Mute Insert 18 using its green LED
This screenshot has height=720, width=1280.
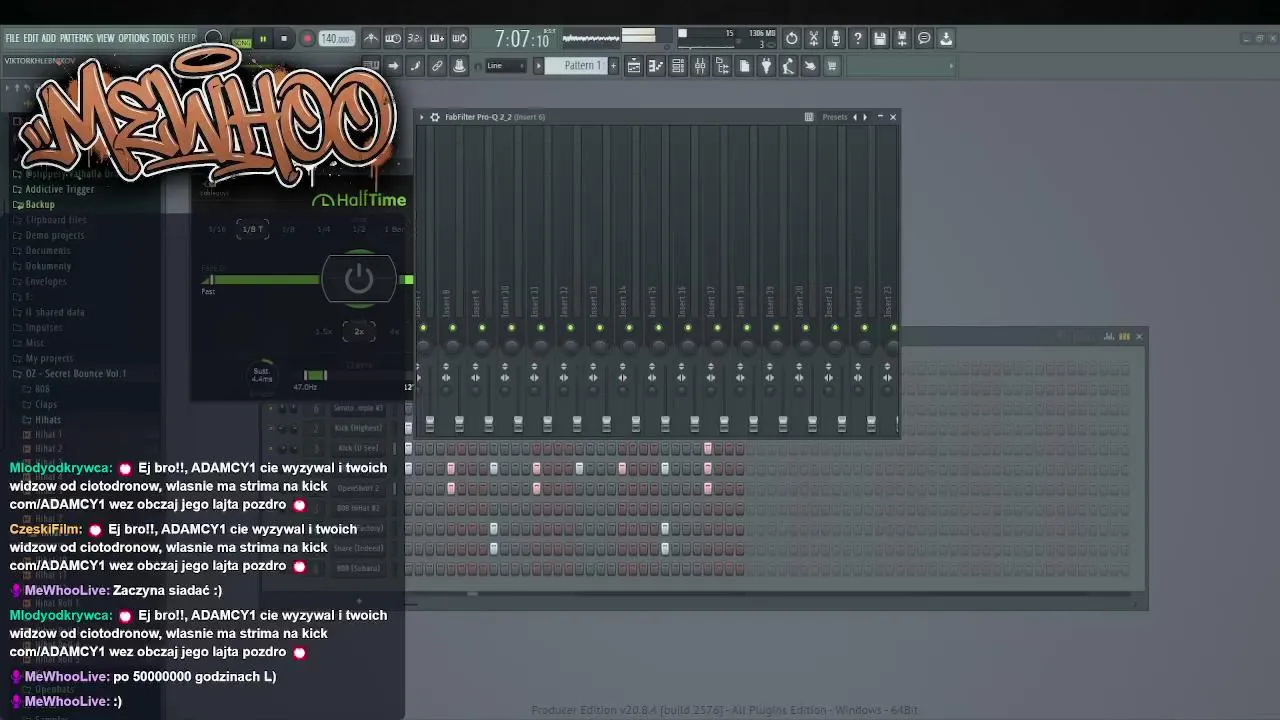tap(746, 328)
